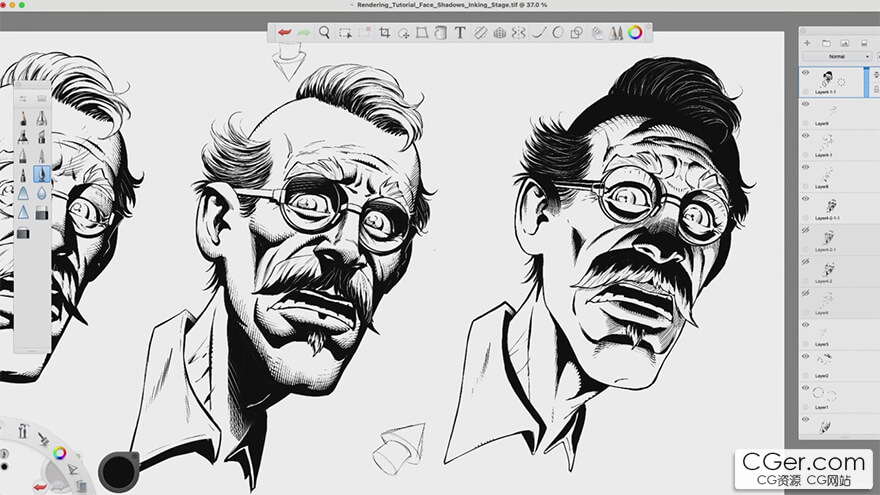
Task: Open the Draw Styles shapes tool
Action: [576, 33]
